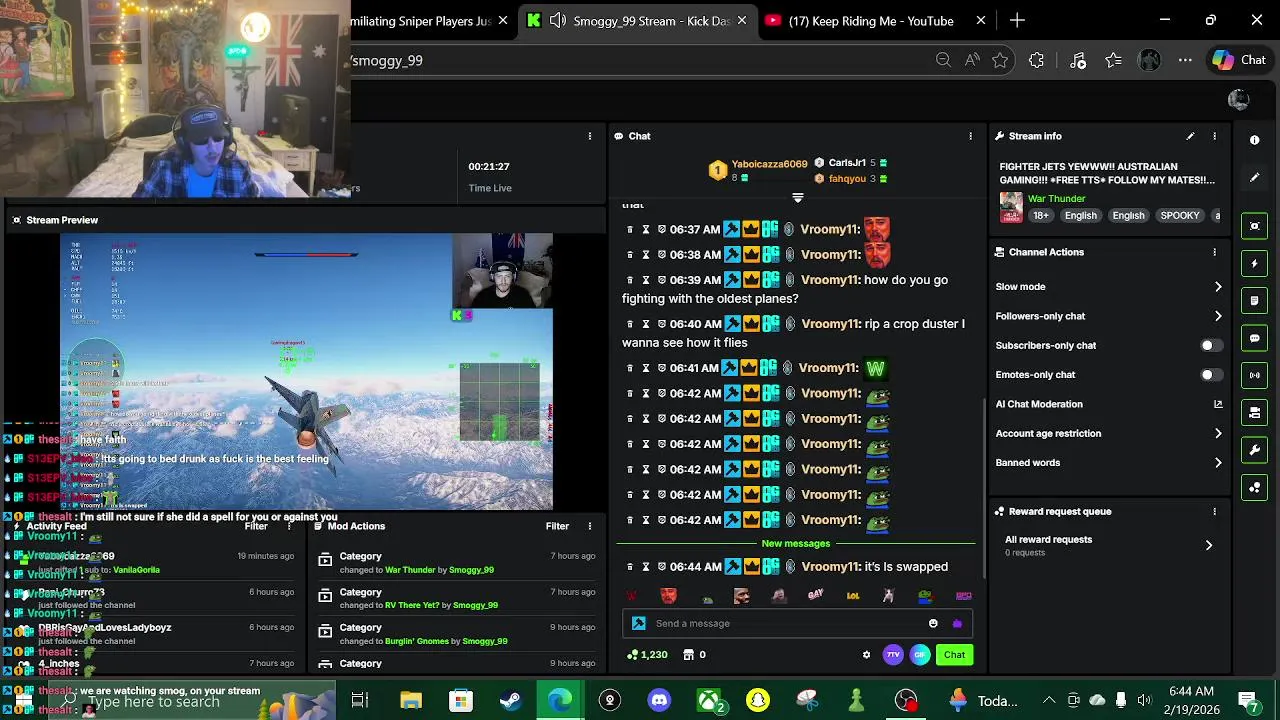This screenshot has height=720, width=1280.
Task: Open the 7TV emote button
Action: (x=893, y=655)
